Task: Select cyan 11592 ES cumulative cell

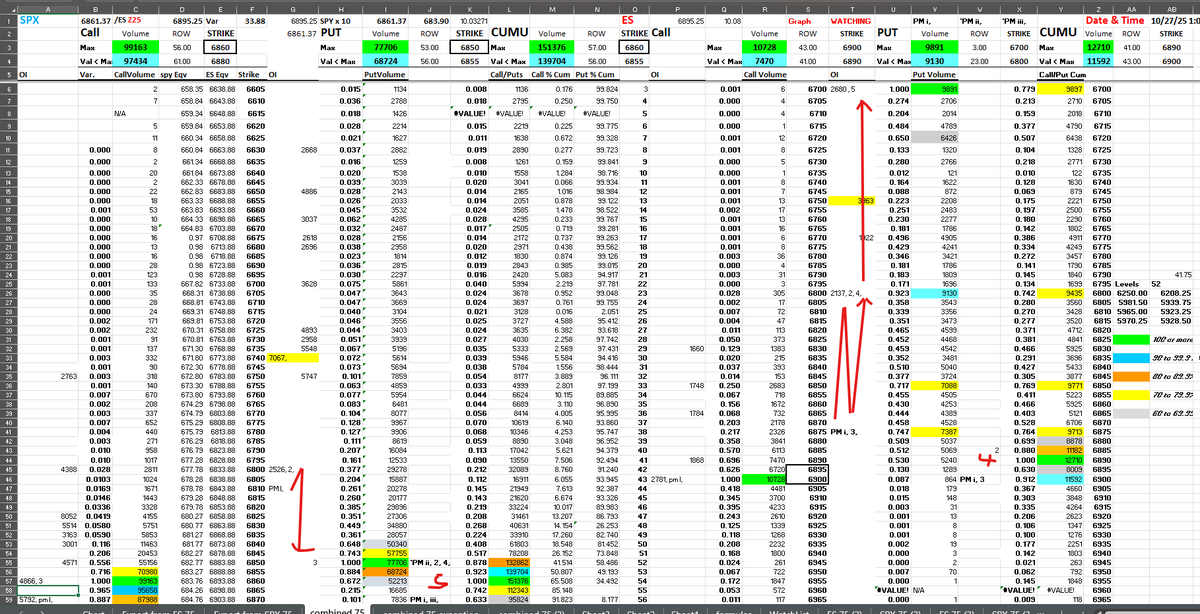Action: tap(1098, 61)
